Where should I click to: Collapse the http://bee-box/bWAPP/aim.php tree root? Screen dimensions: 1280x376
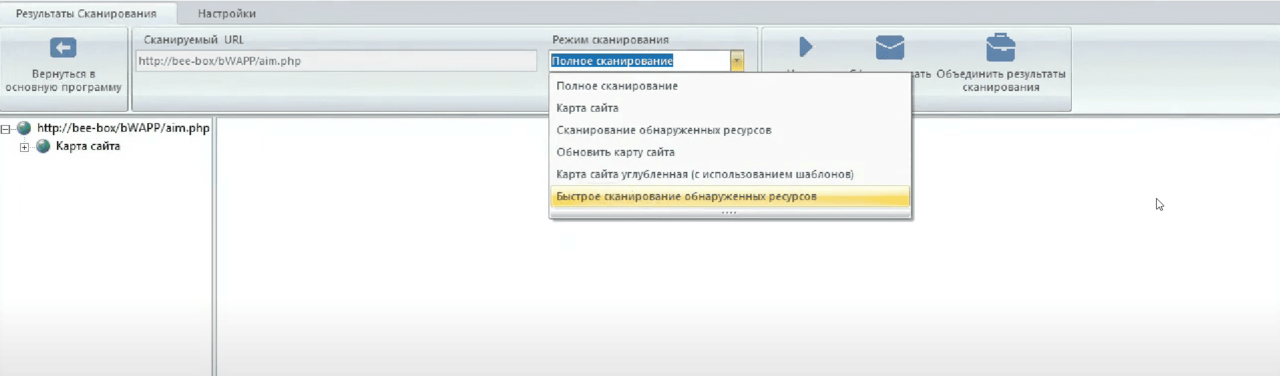point(6,129)
